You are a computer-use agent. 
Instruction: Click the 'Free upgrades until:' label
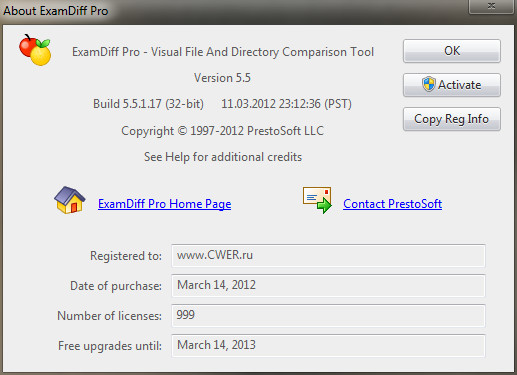(x=110, y=346)
